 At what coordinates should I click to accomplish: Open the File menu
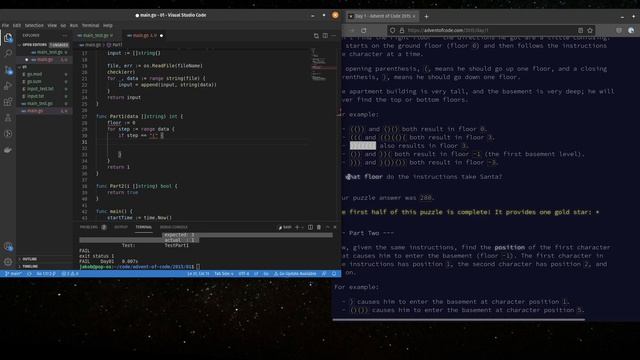coord(5,25)
